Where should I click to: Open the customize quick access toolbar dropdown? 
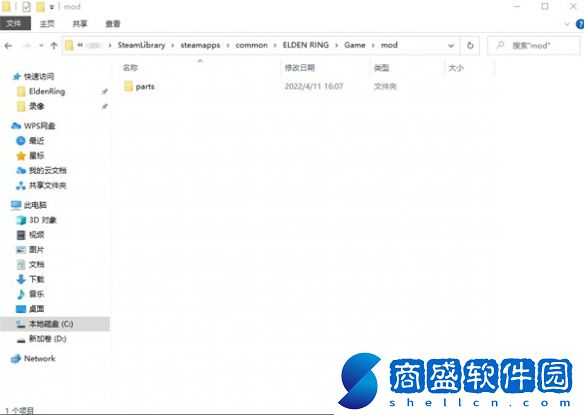52,7
